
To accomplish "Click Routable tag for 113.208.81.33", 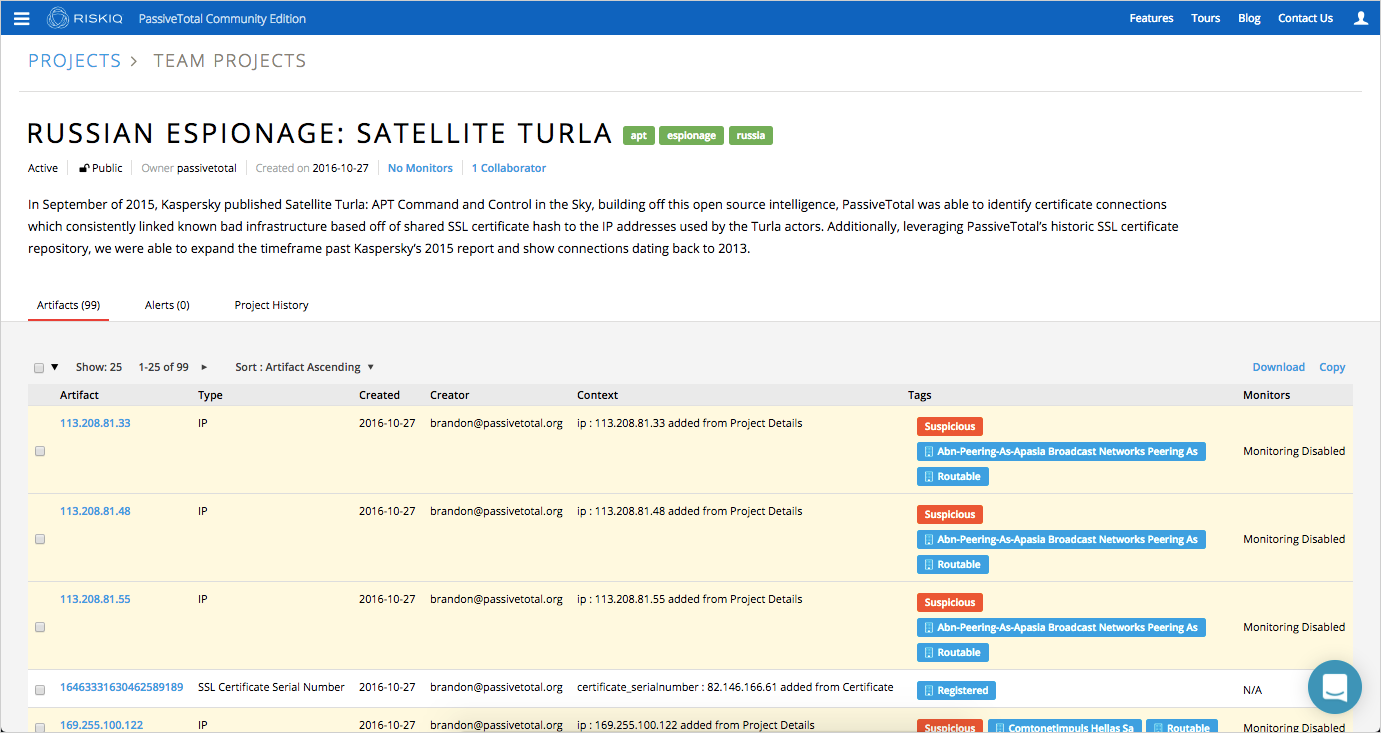I will click(953, 476).
